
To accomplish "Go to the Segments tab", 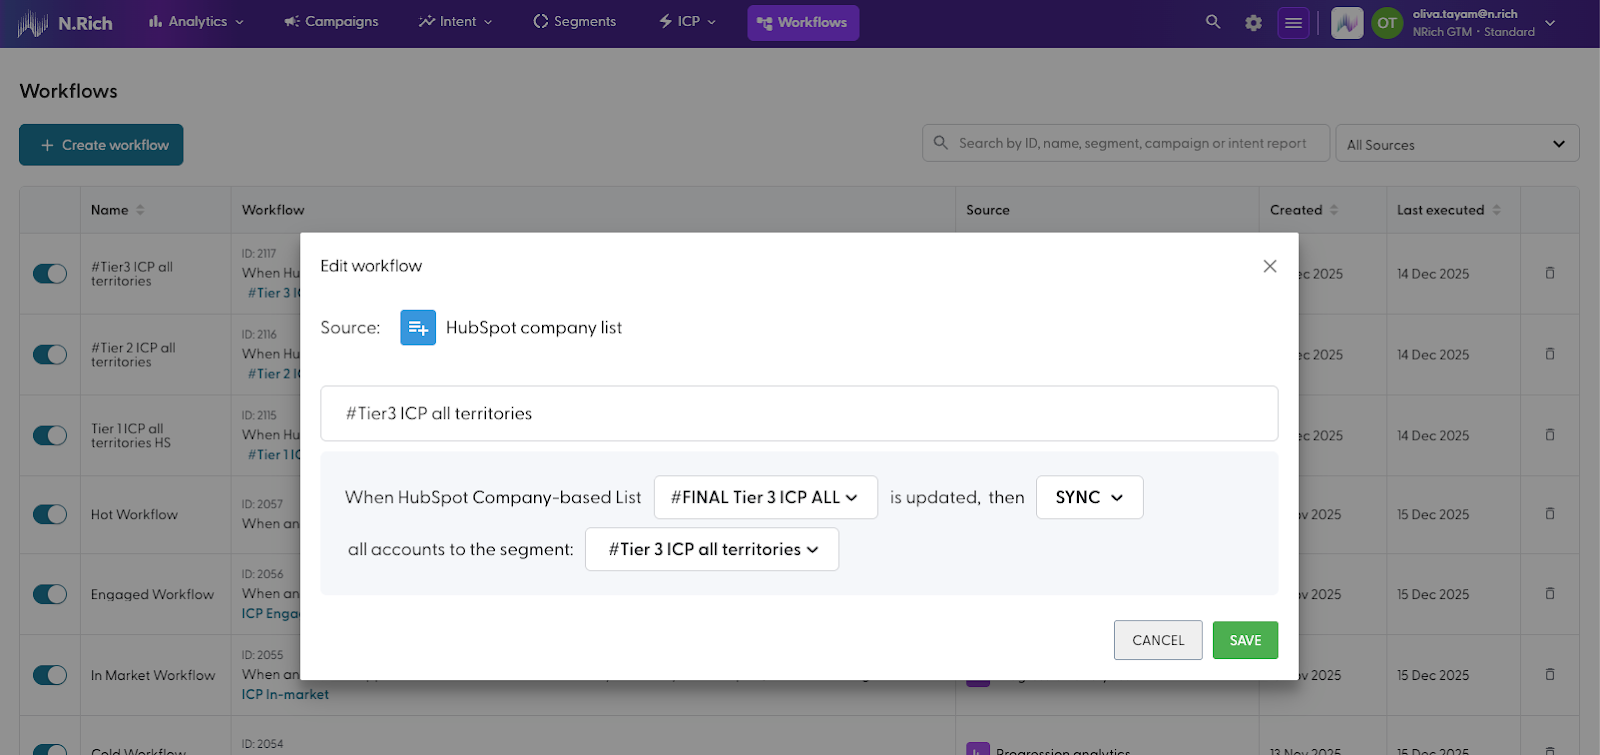I will pos(575,22).
